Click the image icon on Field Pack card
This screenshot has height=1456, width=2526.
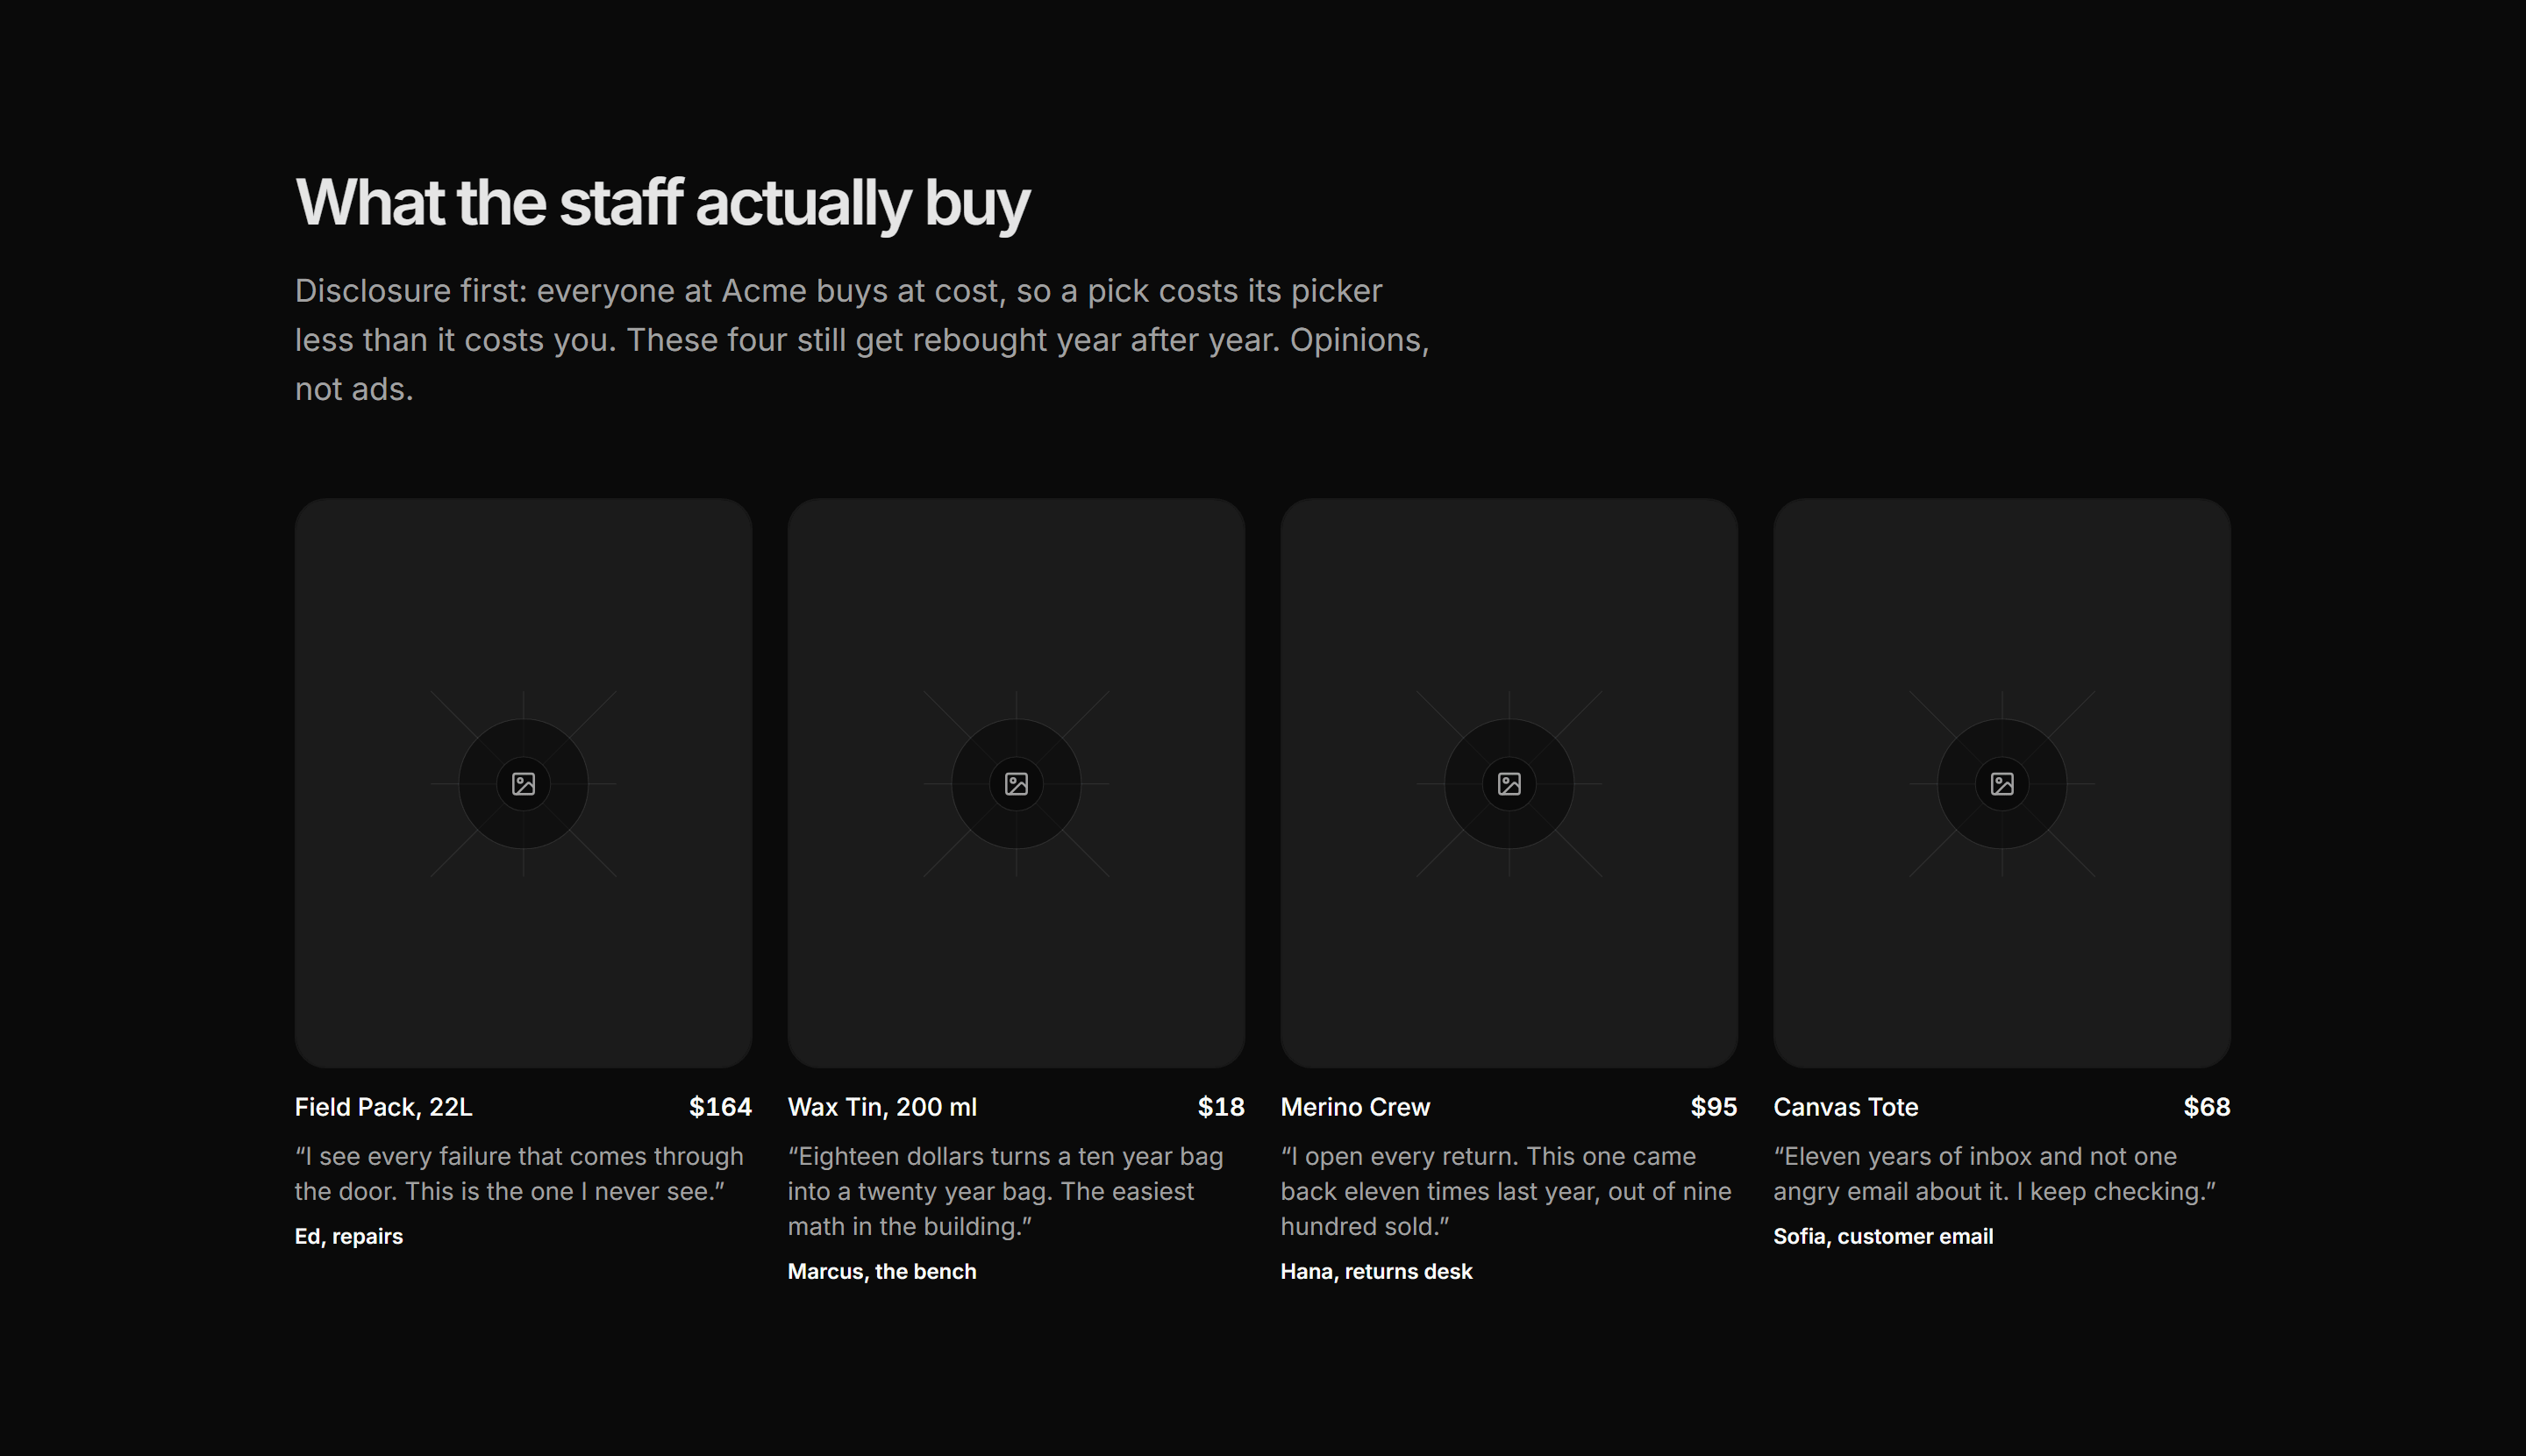click(x=523, y=784)
